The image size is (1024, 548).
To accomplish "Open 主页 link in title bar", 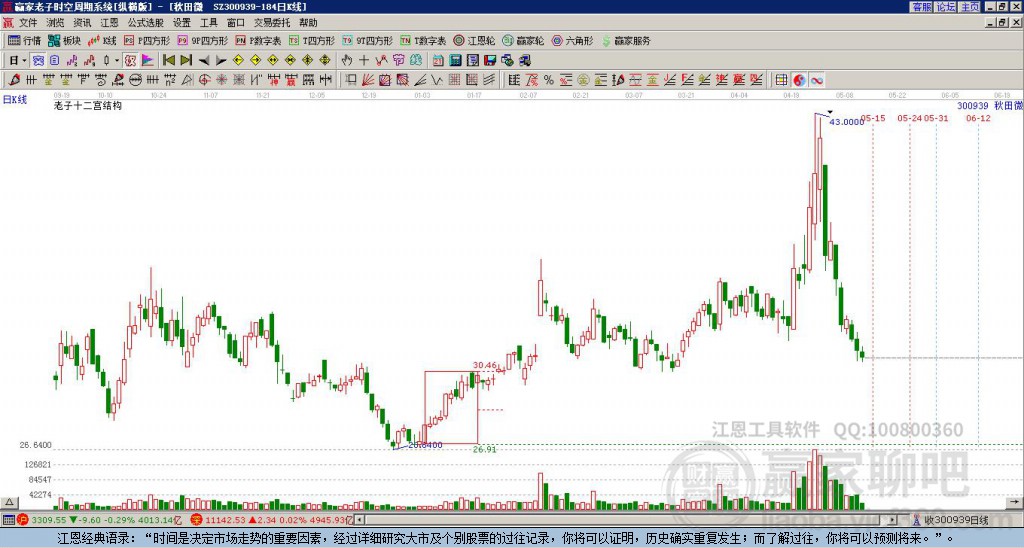I will tap(970, 7).
